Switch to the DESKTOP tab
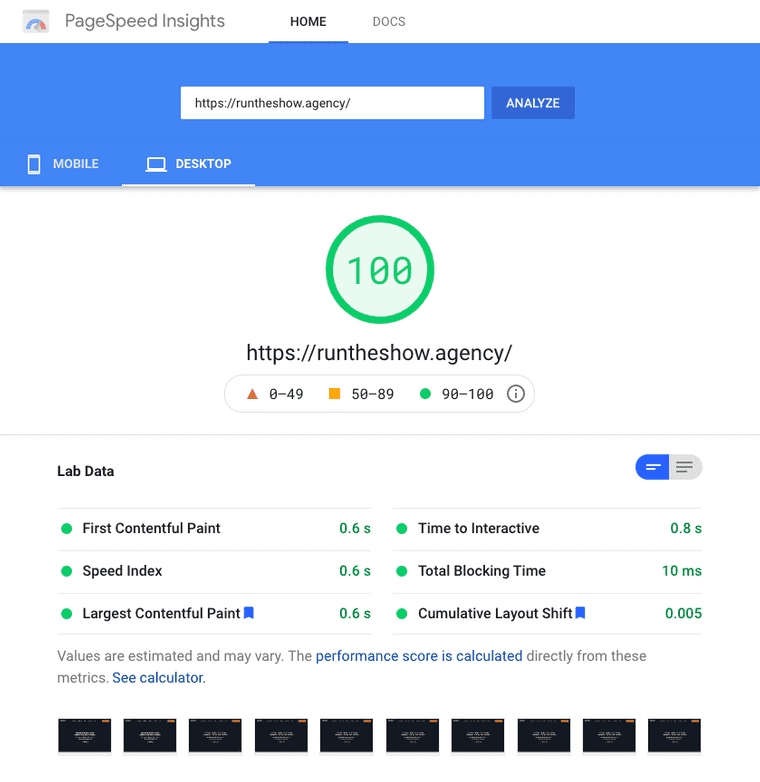 click(x=189, y=164)
